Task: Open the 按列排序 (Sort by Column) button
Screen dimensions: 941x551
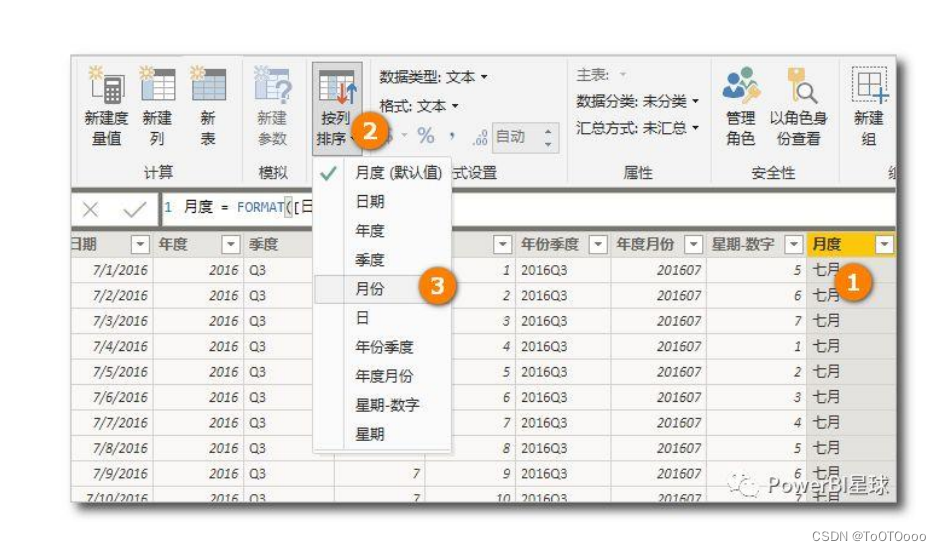Action: click(335, 107)
